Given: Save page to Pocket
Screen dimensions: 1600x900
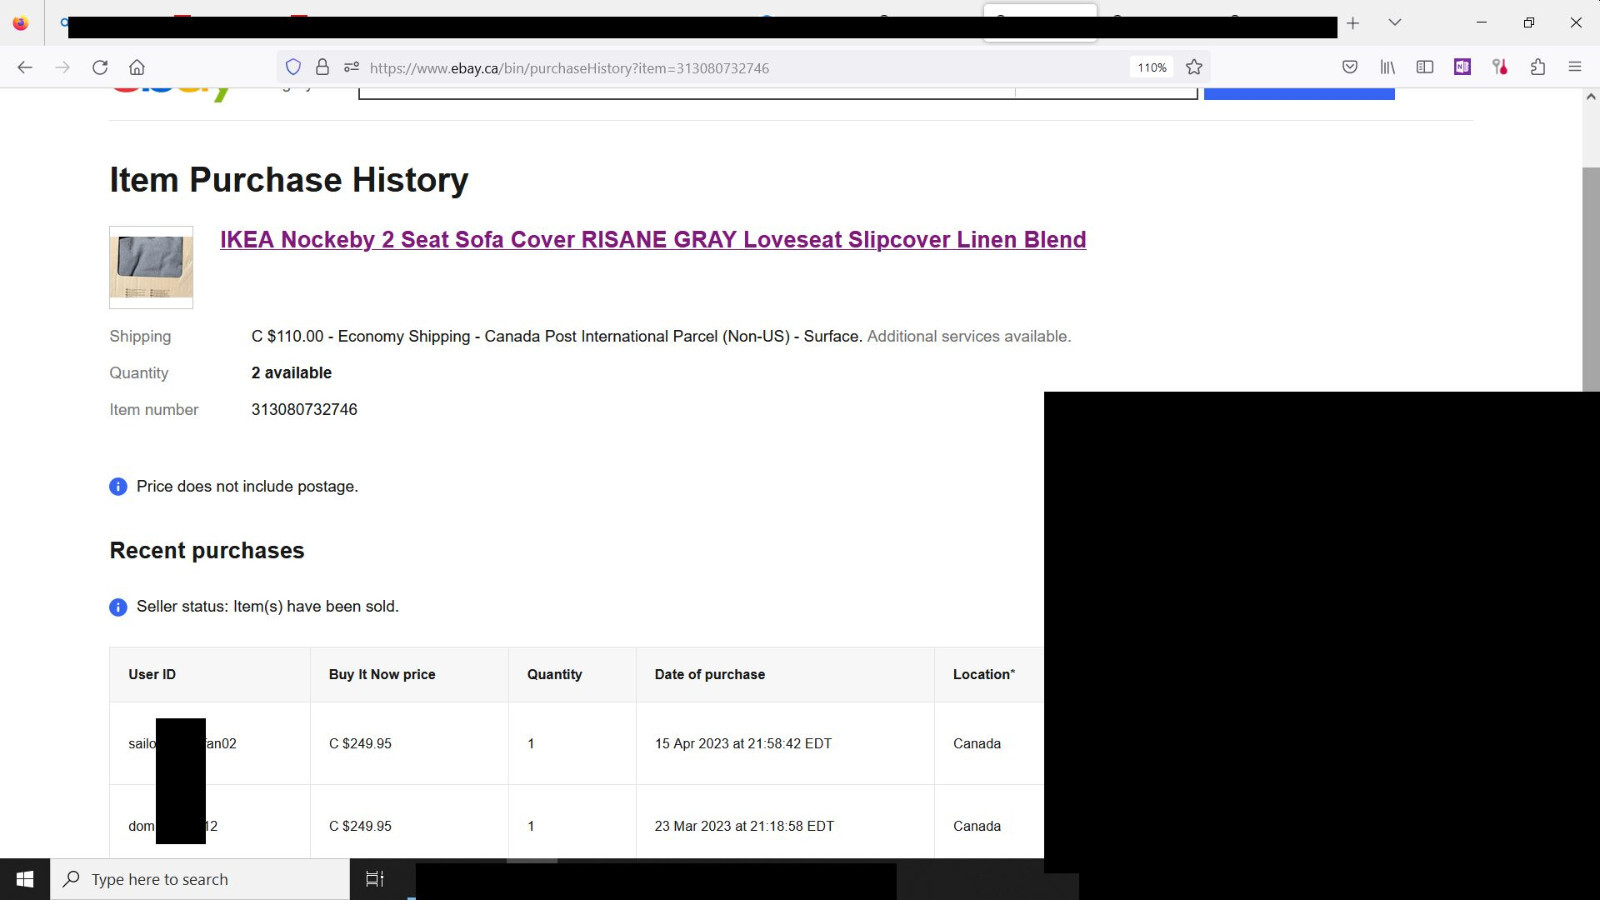Looking at the screenshot, I should pyautogui.click(x=1350, y=67).
